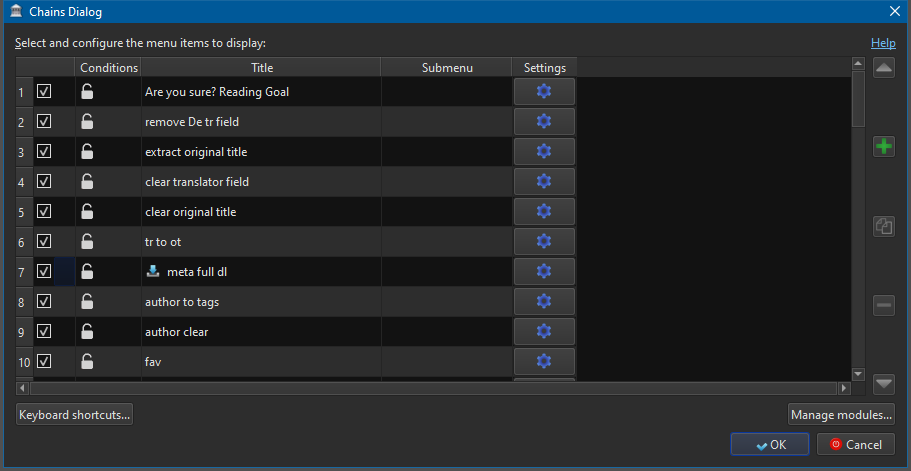The width and height of the screenshot is (911, 471).
Task: Close the Chains Dialog window
Action: coord(895,11)
